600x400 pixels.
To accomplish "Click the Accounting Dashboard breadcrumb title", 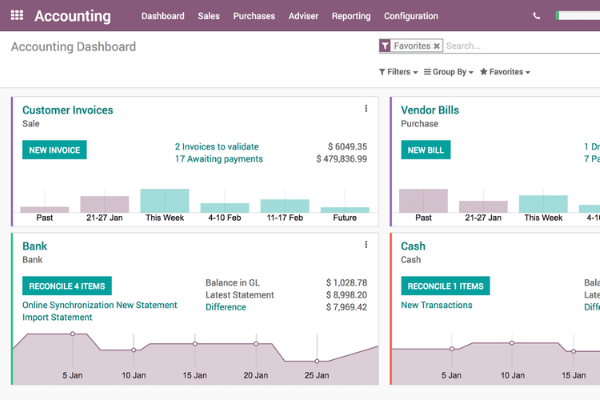I will pos(73,47).
